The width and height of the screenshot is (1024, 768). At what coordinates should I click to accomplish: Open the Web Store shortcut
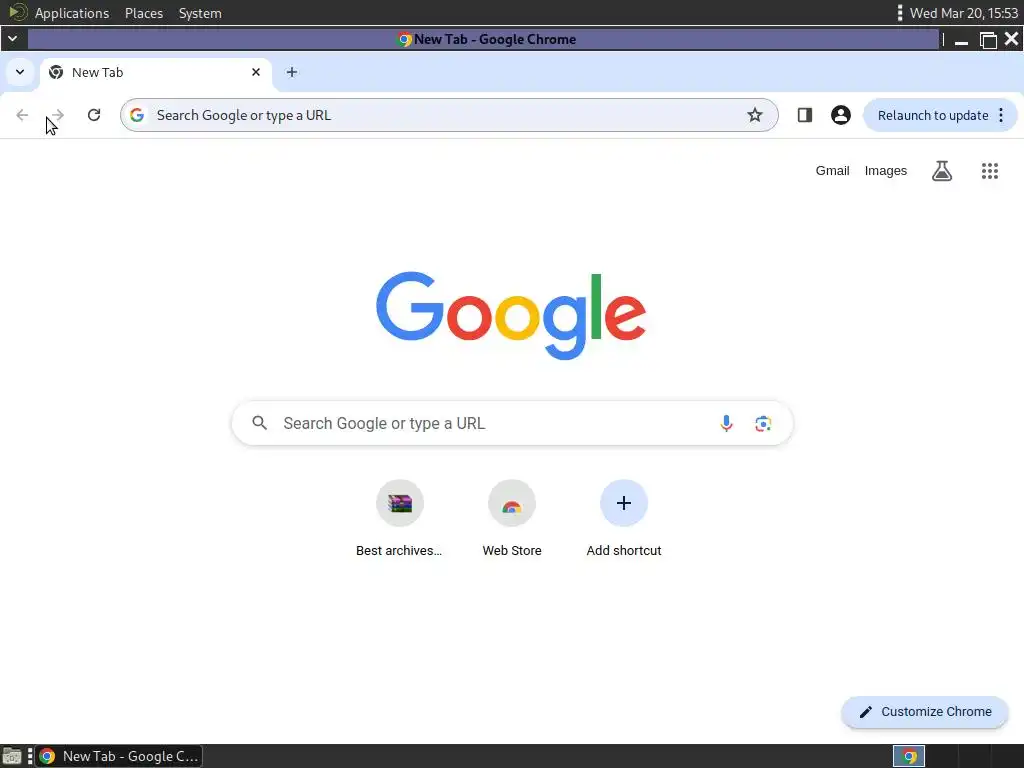coord(512,519)
